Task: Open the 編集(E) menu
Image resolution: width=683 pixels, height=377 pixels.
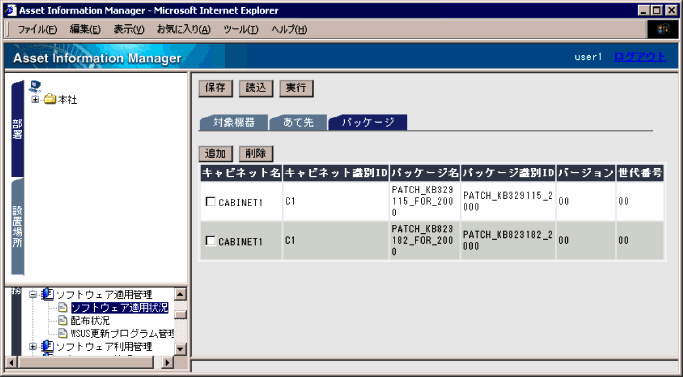Action: (85, 29)
